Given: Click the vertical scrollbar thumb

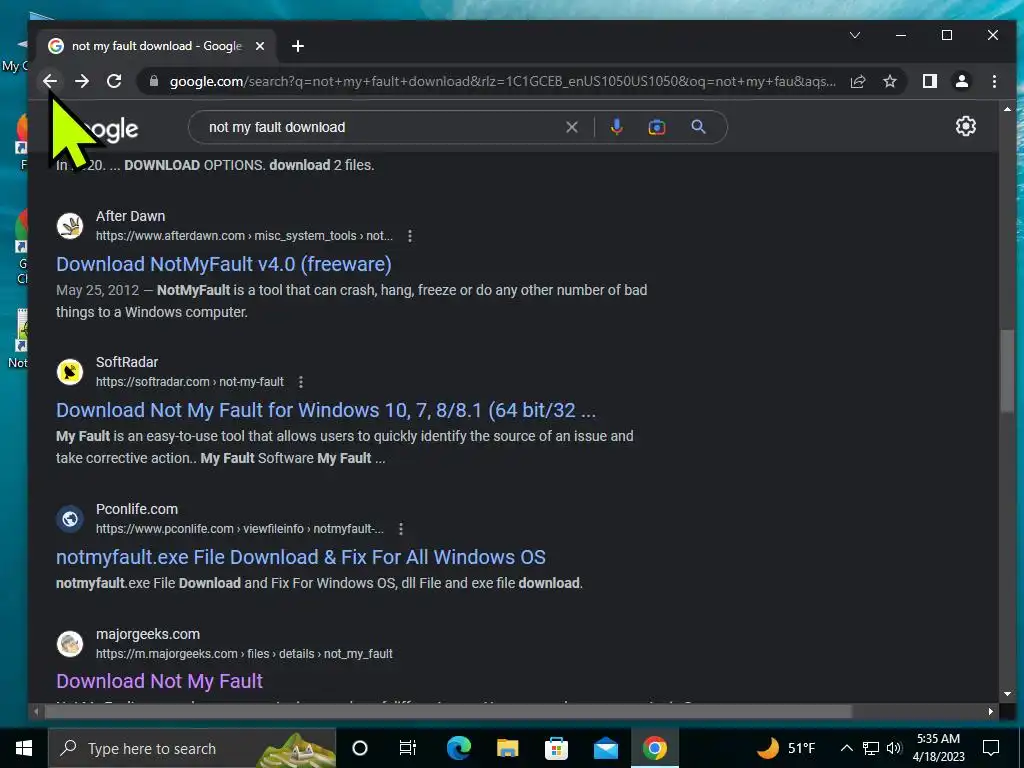Looking at the screenshot, I should (1007, 372).
